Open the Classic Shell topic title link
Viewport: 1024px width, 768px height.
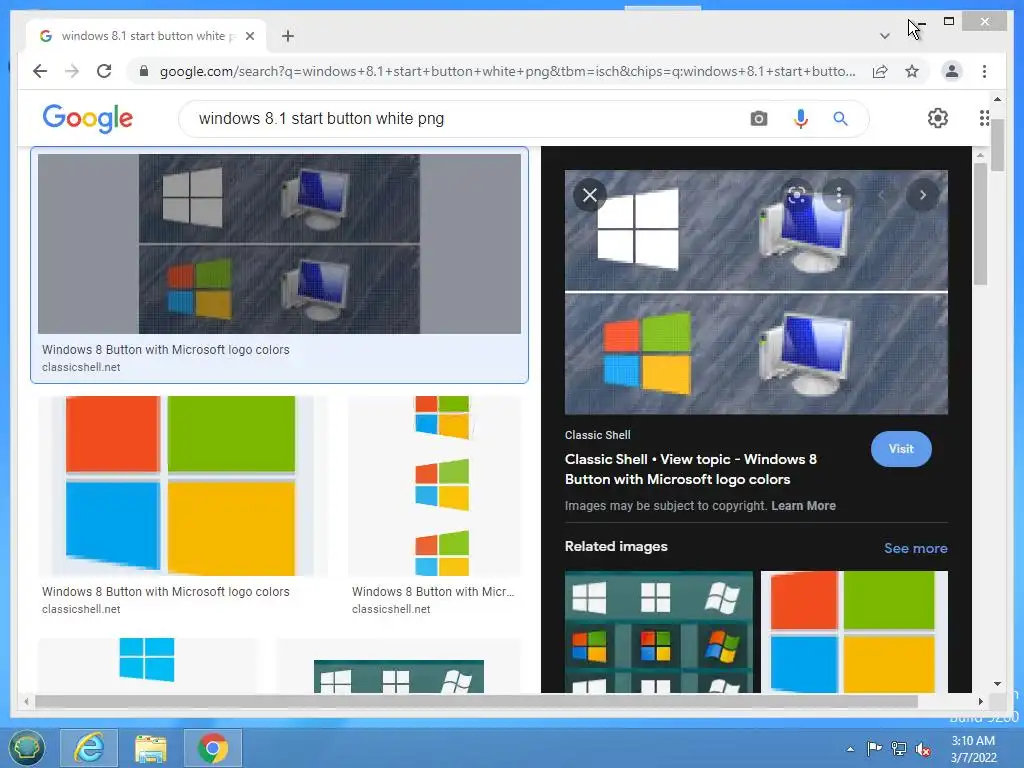tap(691, 469)
